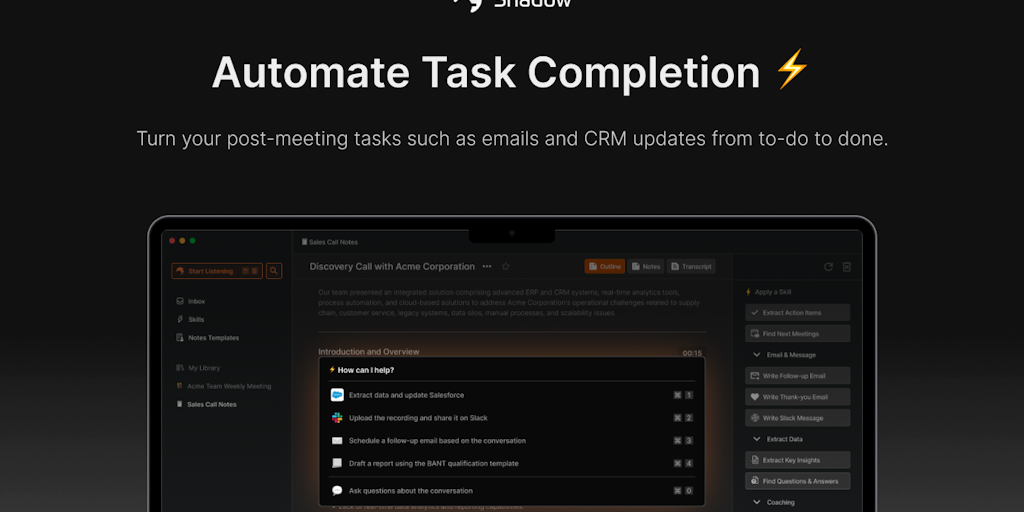Close the skills panel with the X icon
This screenshot has width=1024, height=512.
(x=847, y=267)
